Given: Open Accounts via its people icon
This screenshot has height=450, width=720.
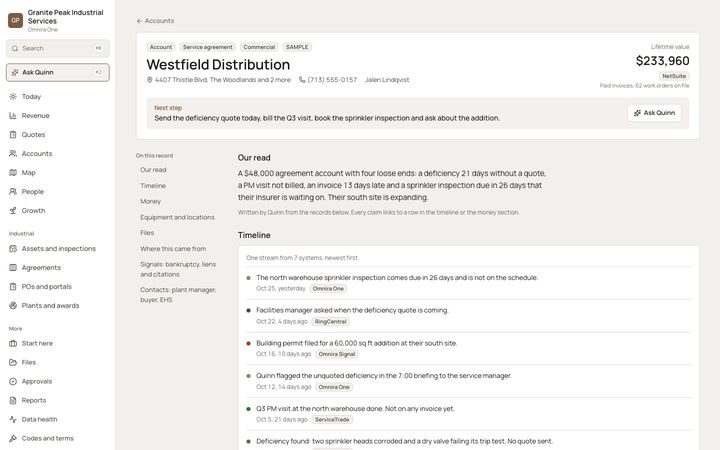Looking at the screenshot, I should [13, 153].
